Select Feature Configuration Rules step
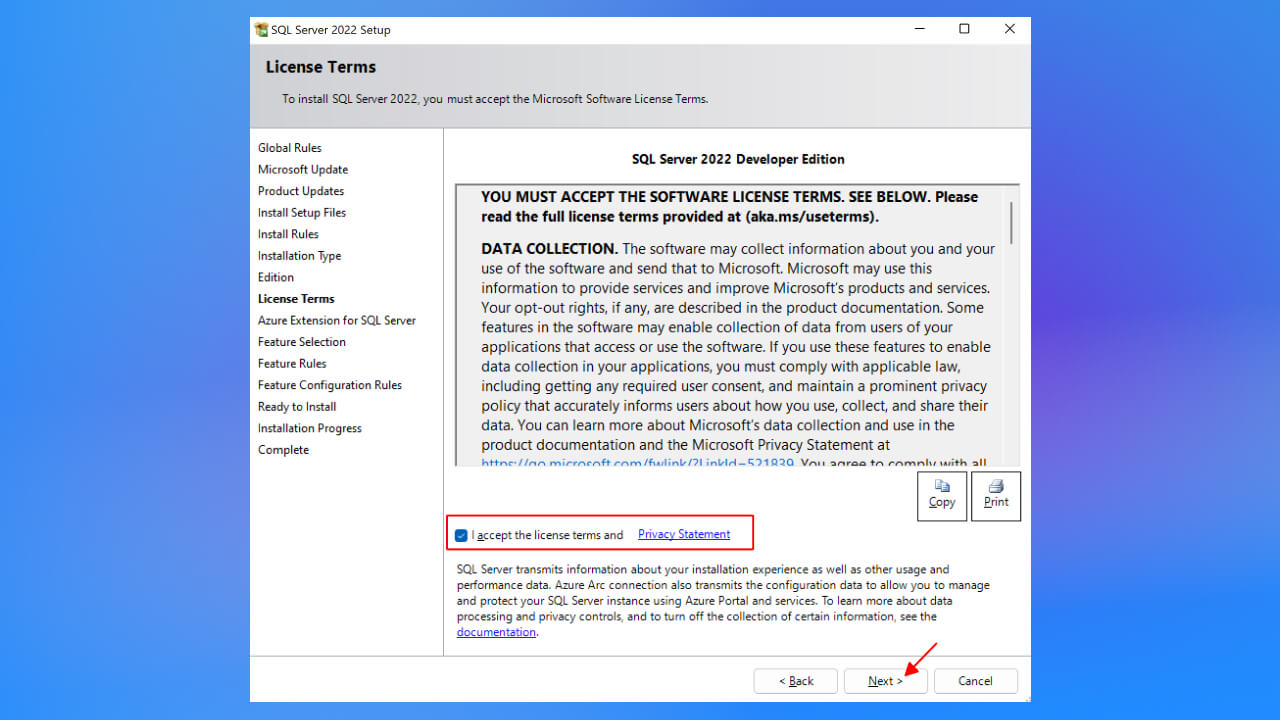Viewport: 1280px width, 720px height. (x=330, y=385)
